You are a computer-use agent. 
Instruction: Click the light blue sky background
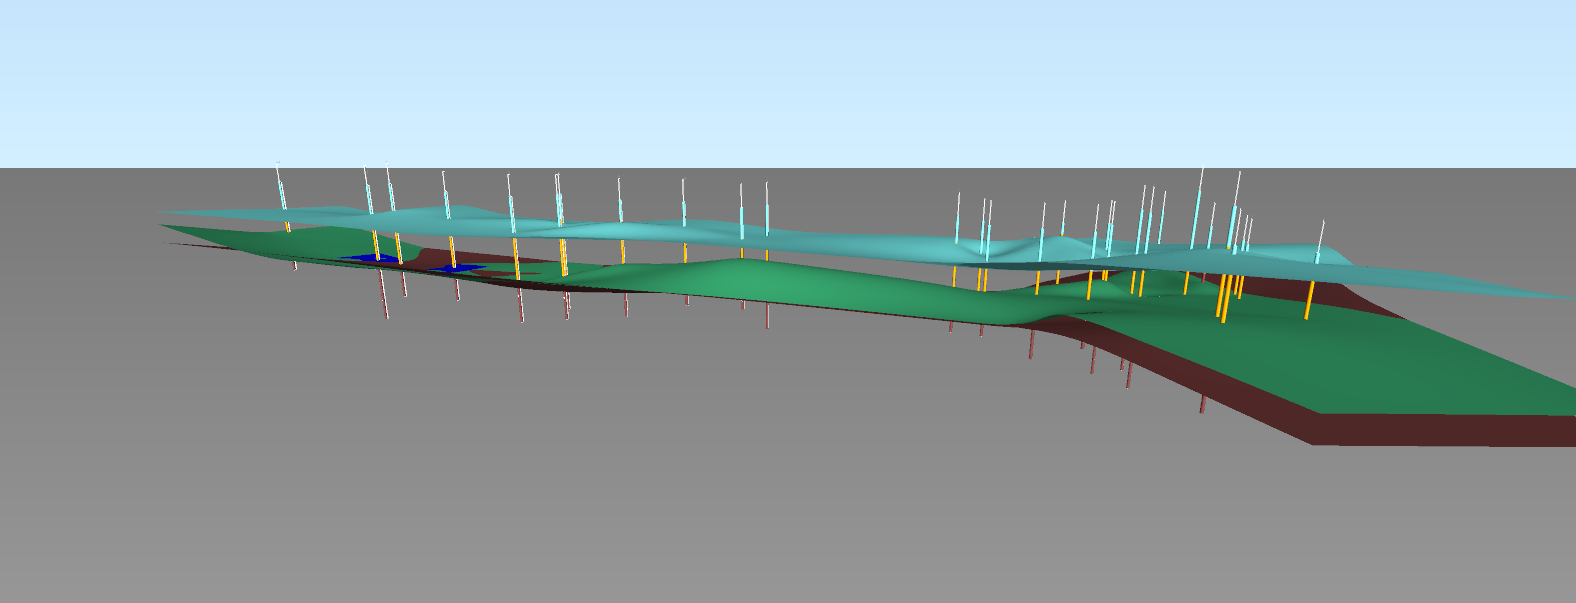coord(788,80)
